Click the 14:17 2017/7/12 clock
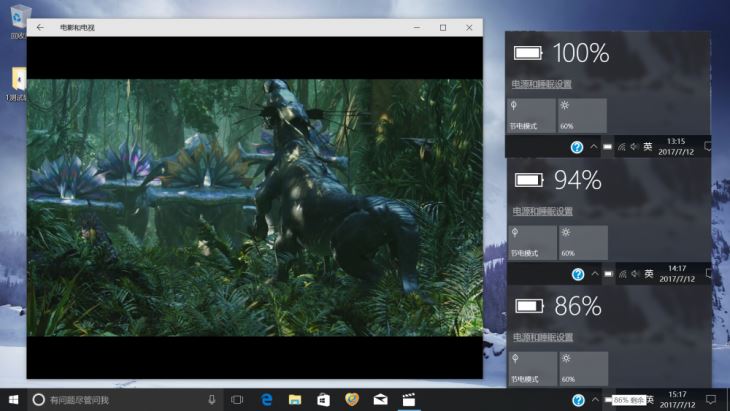The height and width of the screenshot is (411, 730). pos(677,274)
